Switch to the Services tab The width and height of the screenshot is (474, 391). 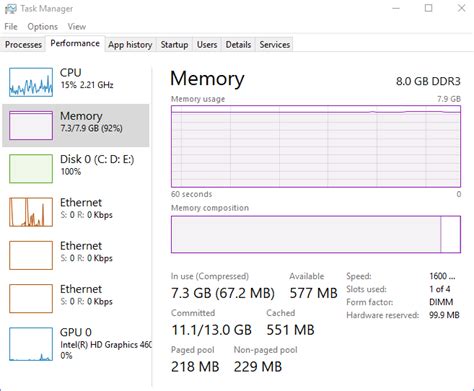[x=275, y=45]
